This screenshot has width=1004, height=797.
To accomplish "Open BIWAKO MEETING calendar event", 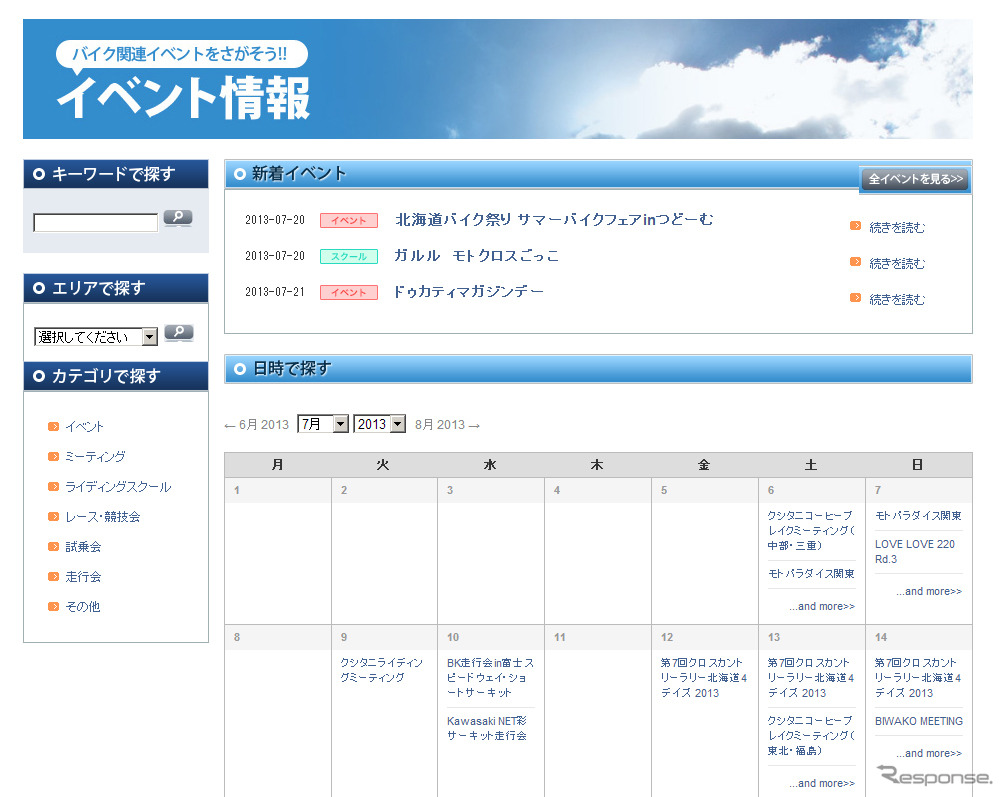I will [918, 721].
